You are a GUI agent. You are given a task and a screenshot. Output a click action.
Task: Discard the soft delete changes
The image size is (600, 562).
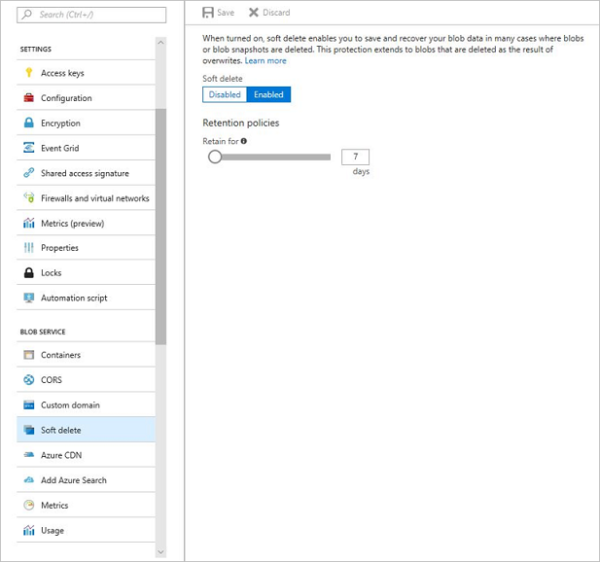click(269, 13)
